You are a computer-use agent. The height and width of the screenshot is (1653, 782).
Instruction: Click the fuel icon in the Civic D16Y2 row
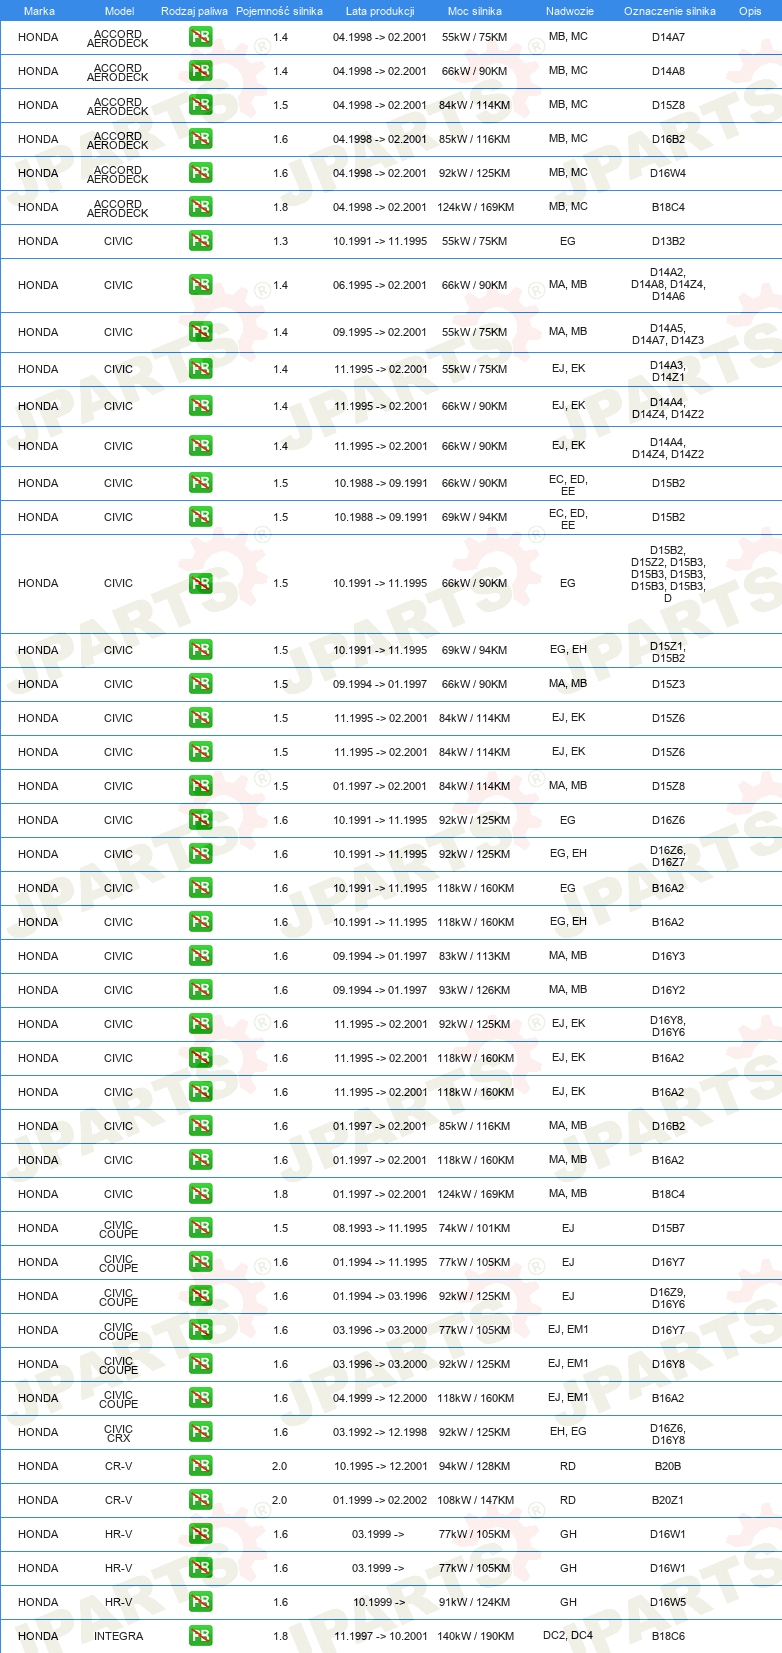tap(200, 990)
